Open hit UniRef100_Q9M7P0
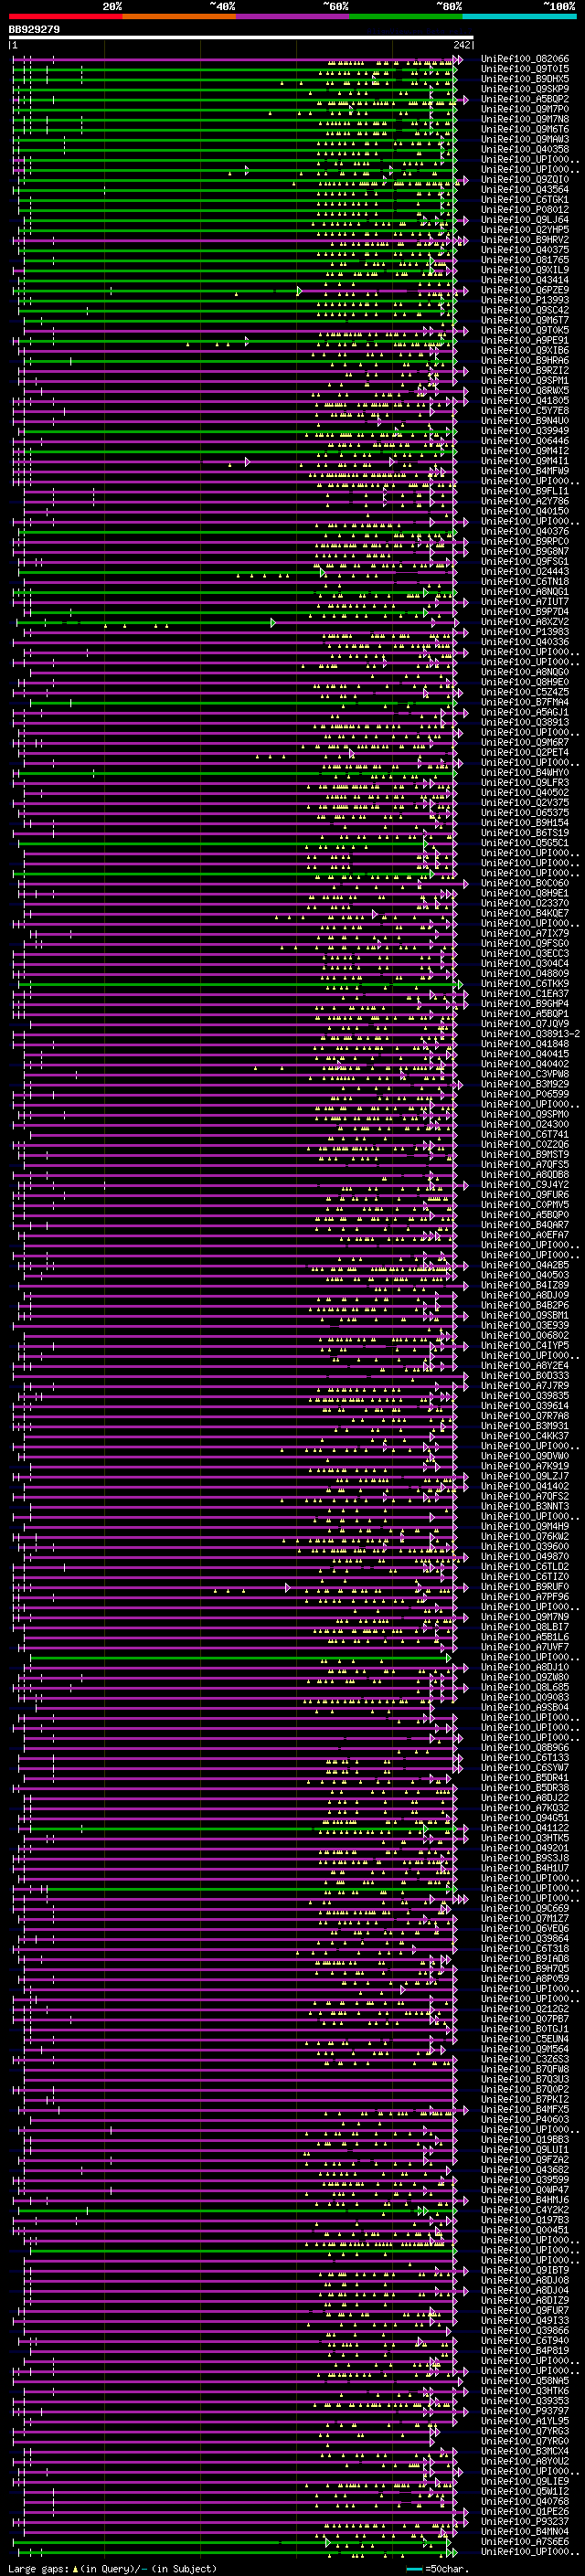This screenshot has width=585, height=2576. (525, 109)
